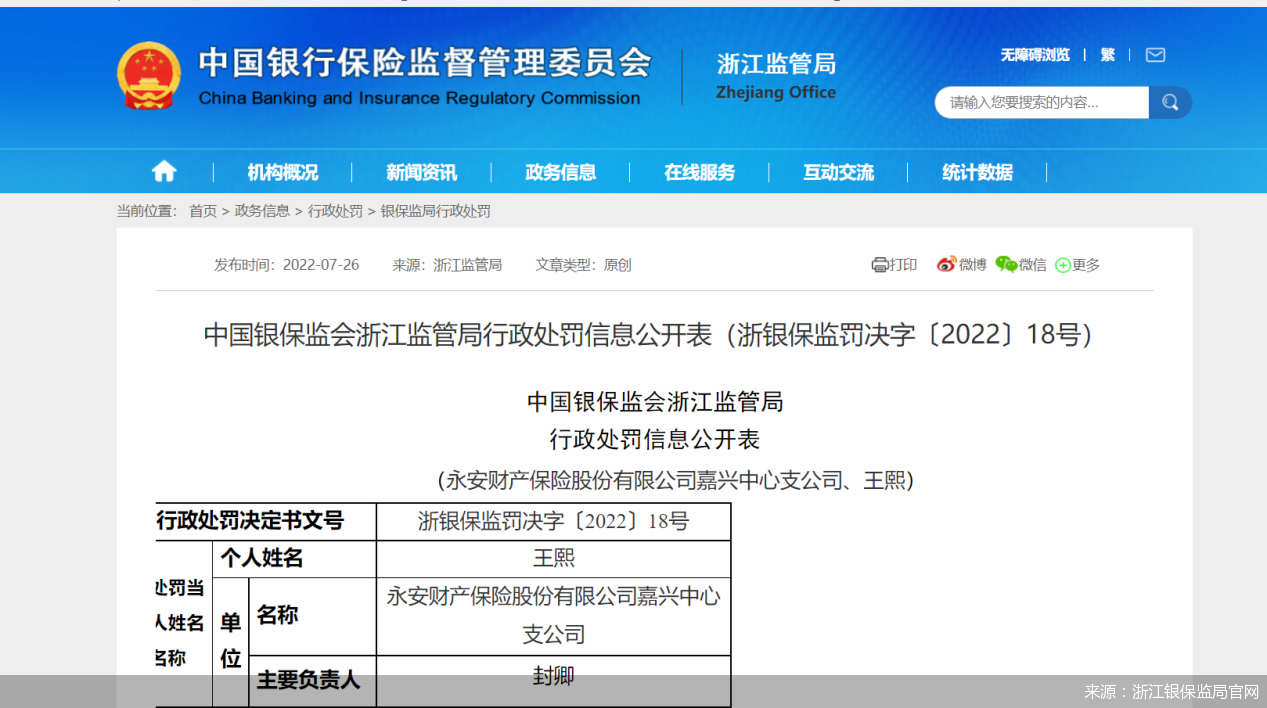Open the 互动交流 menu
The height and width of the screenshot is (708, 1267).
pos(838,172)
